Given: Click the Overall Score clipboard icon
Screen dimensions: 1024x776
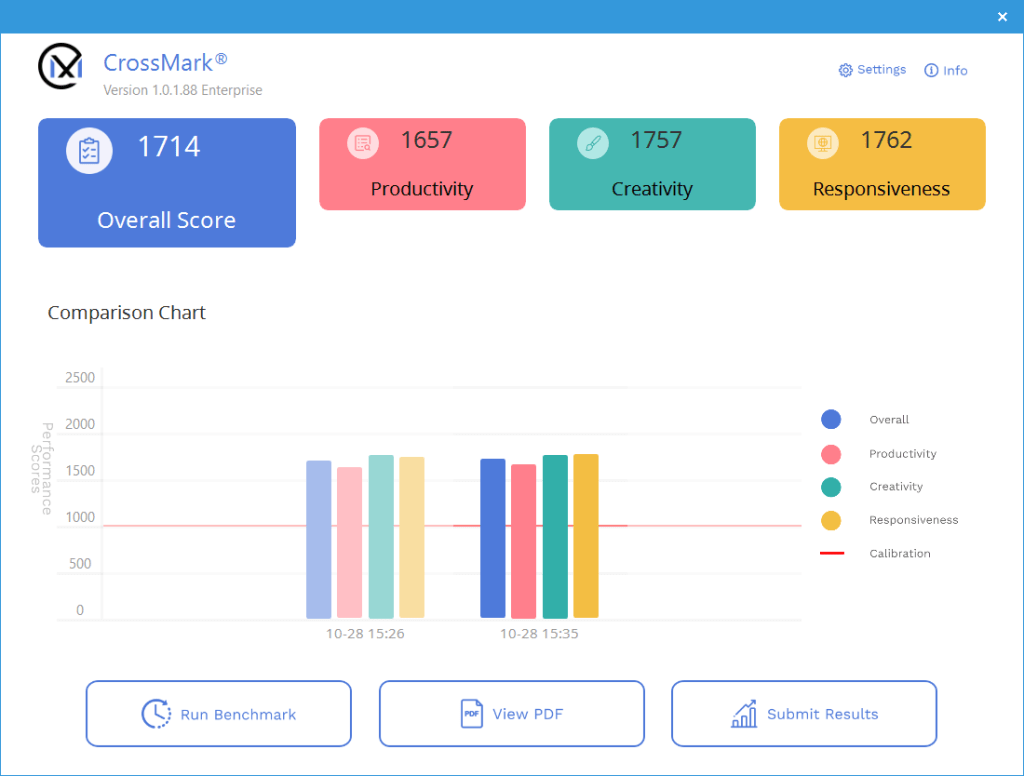Looking at the screenshot, I should pyautogui.click(x=89, y=150).
